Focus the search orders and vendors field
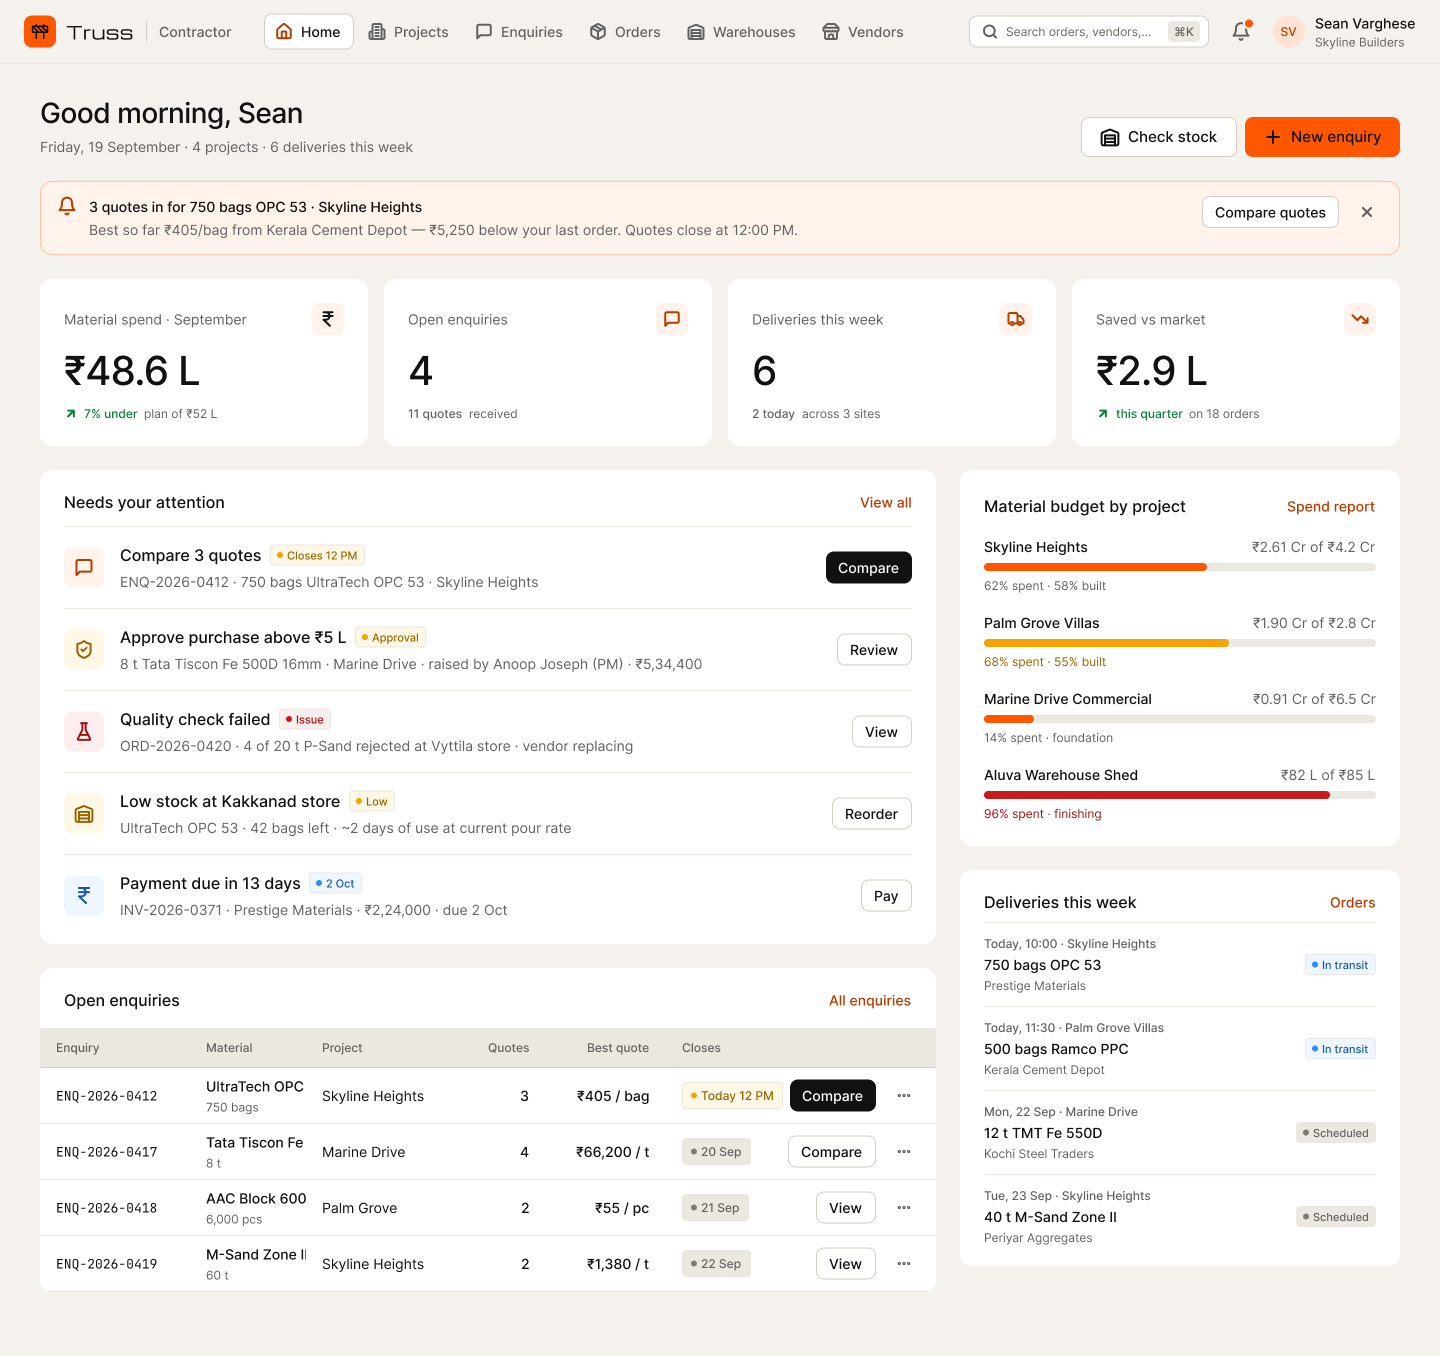Image resolution: width=1440 pixels, height=1356 pixels. pos(1089,32)
